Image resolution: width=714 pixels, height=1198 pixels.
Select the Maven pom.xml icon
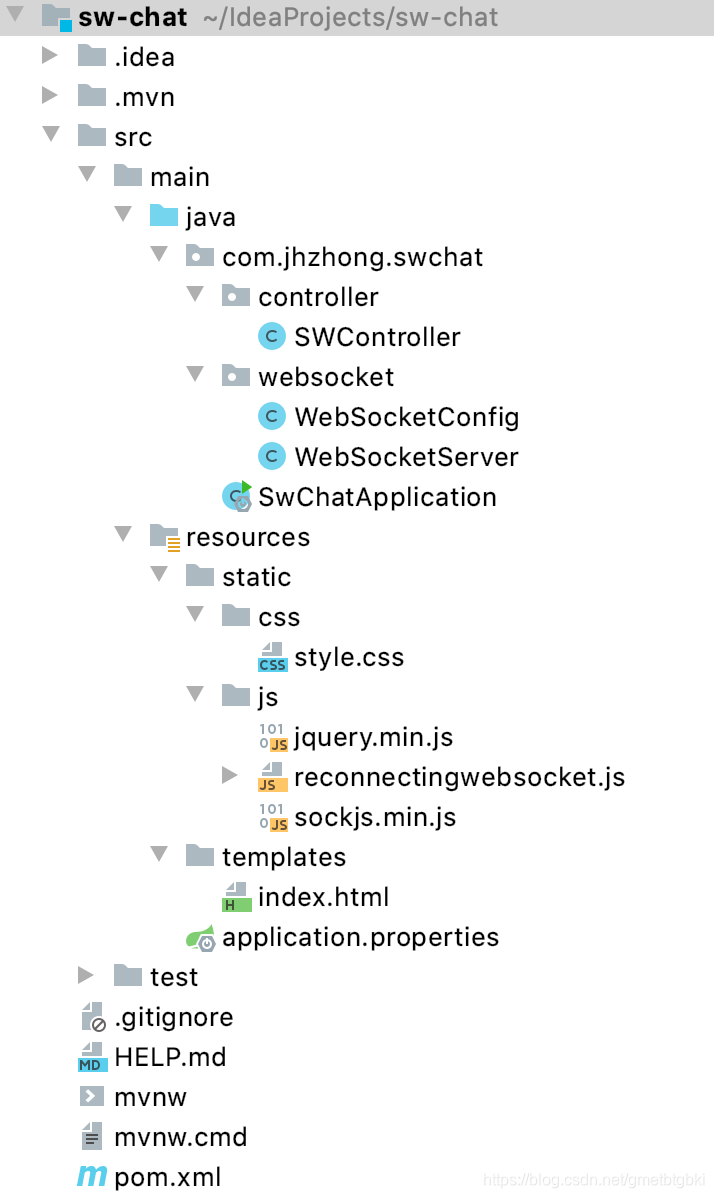pos(92,1177)
